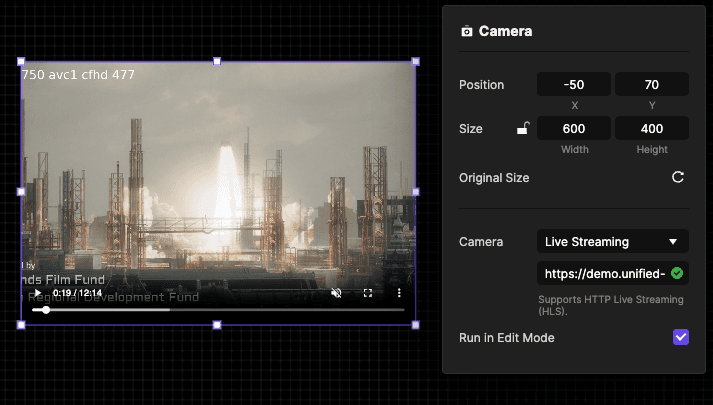Edit the Position X field

(574, 85)
